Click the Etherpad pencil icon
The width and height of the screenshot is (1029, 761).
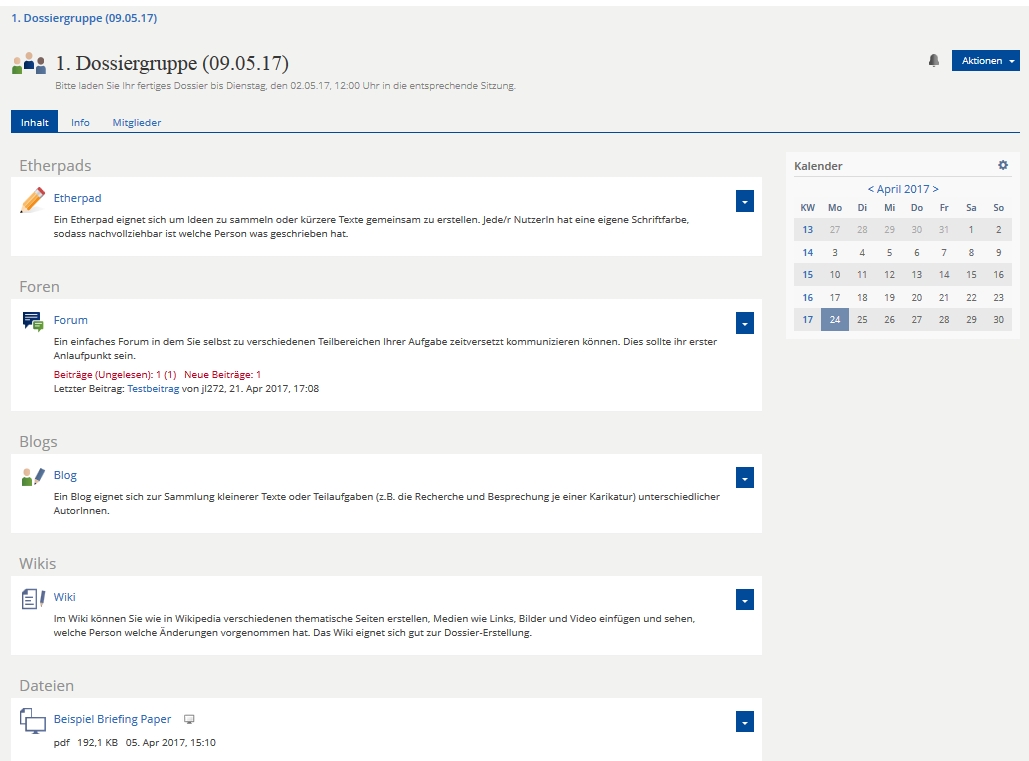[32, 200]
